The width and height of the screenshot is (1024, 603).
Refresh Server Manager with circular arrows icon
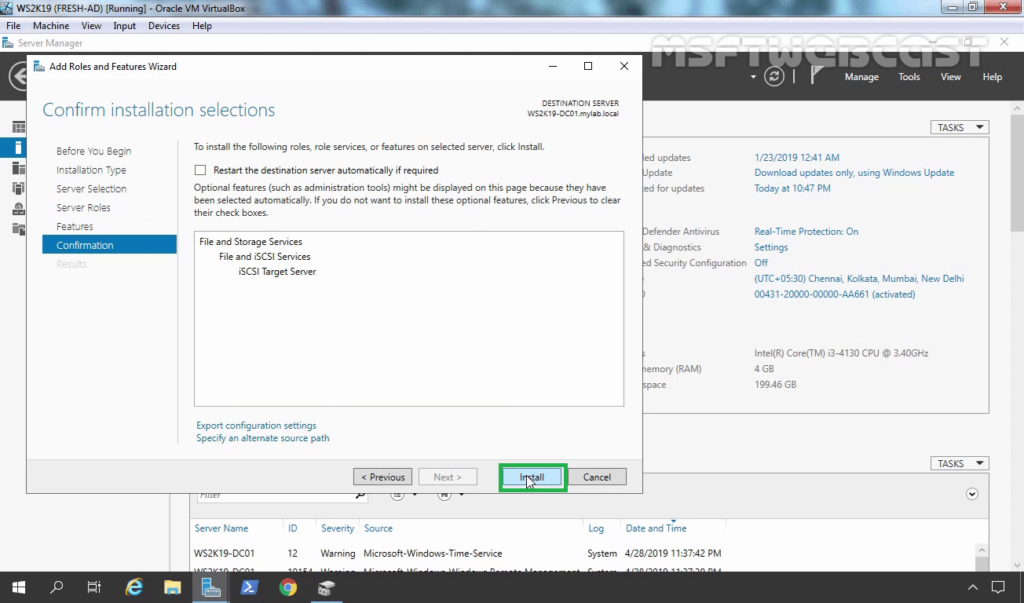tap(774, 76)
